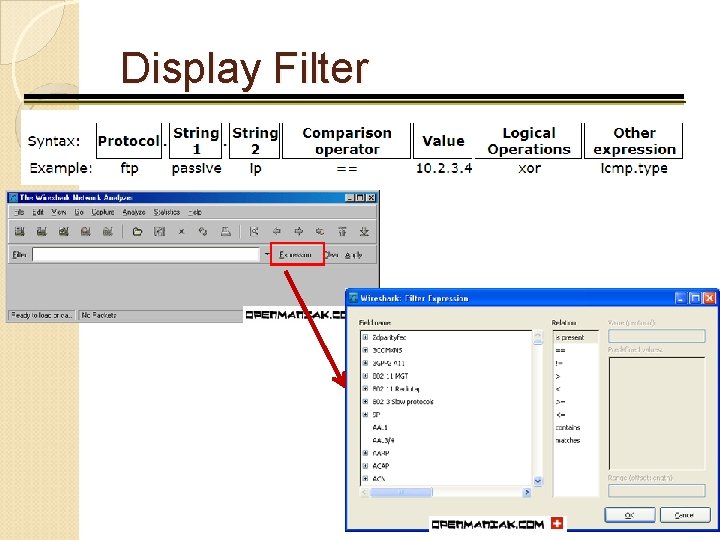Find a packet magnifier icon
This screenshot has width=720, height=540.
click(254, 231)
